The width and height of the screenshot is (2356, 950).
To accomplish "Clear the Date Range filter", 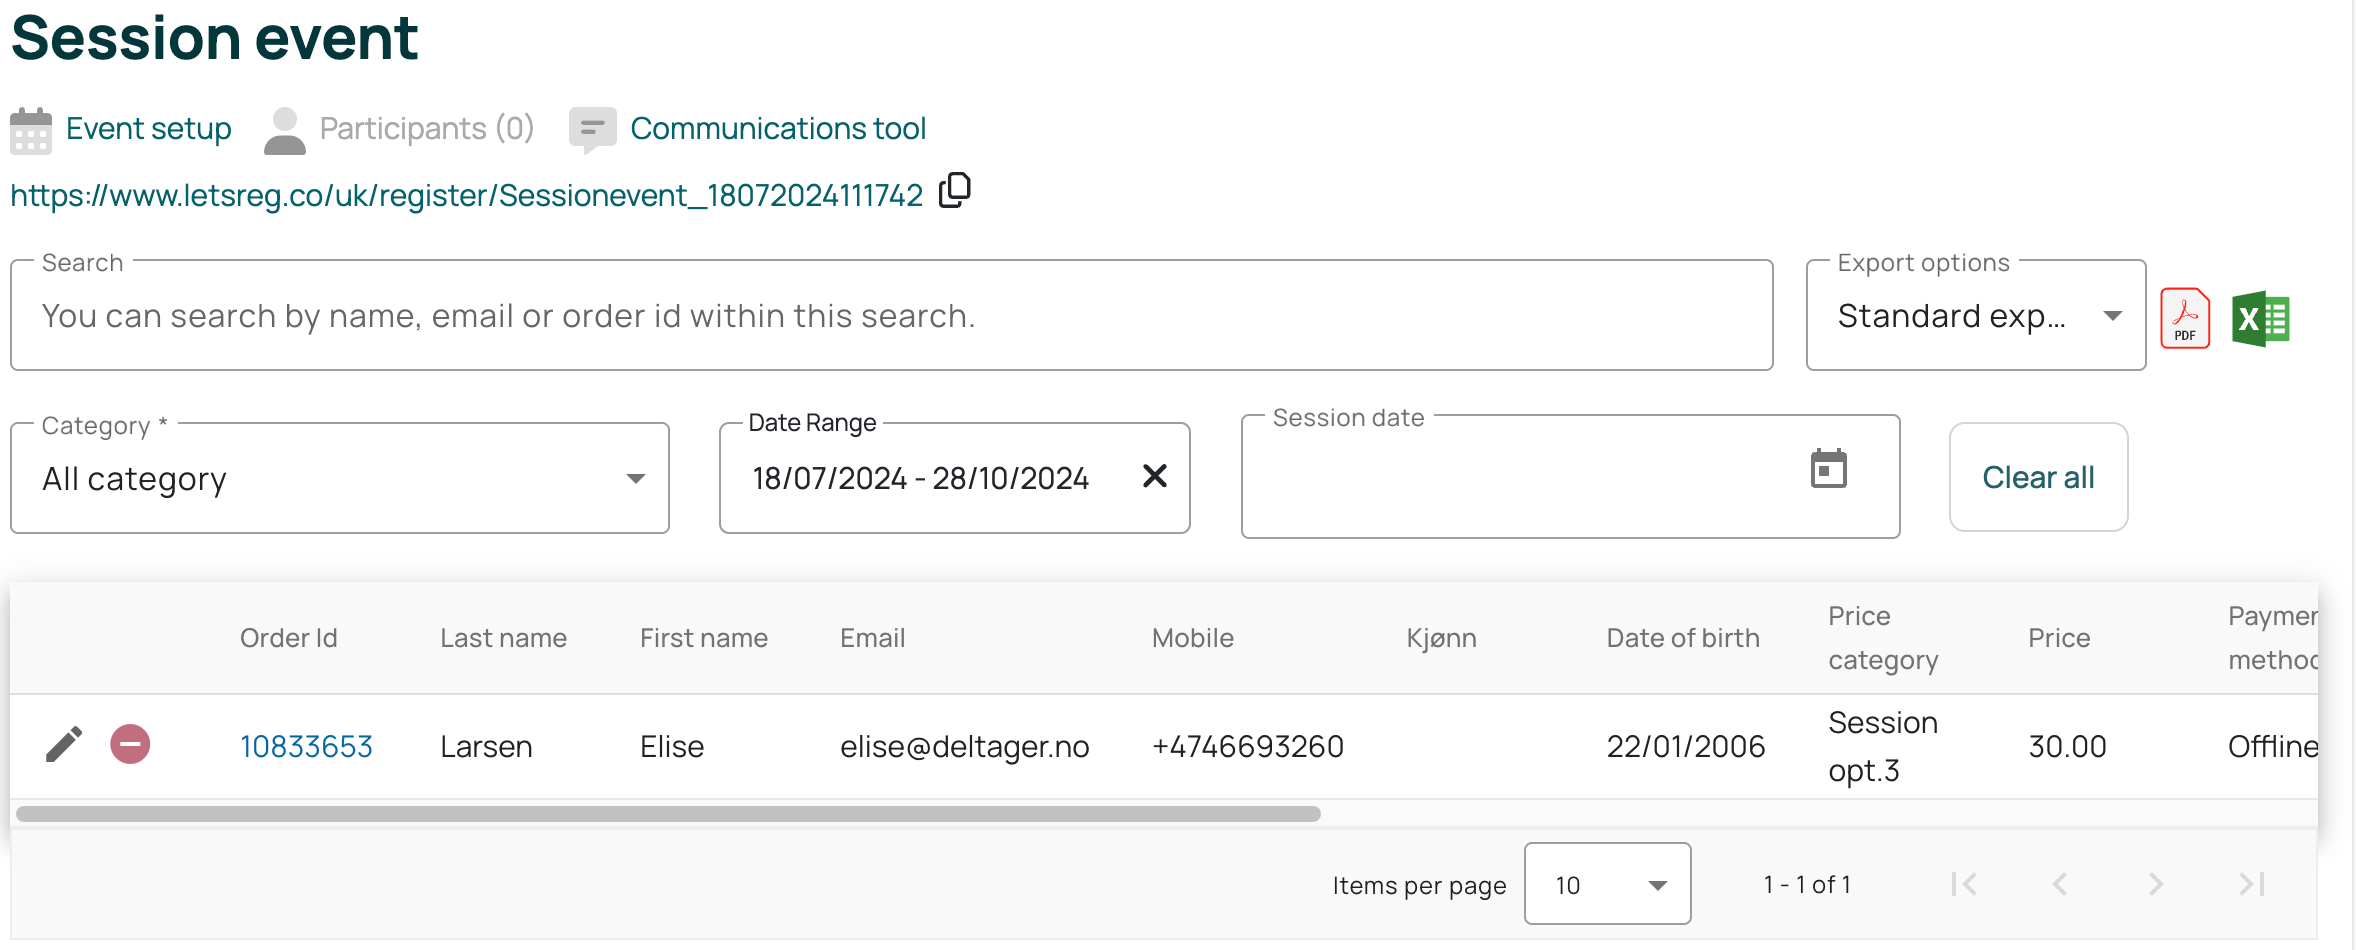I will (x=1154, y=476).
